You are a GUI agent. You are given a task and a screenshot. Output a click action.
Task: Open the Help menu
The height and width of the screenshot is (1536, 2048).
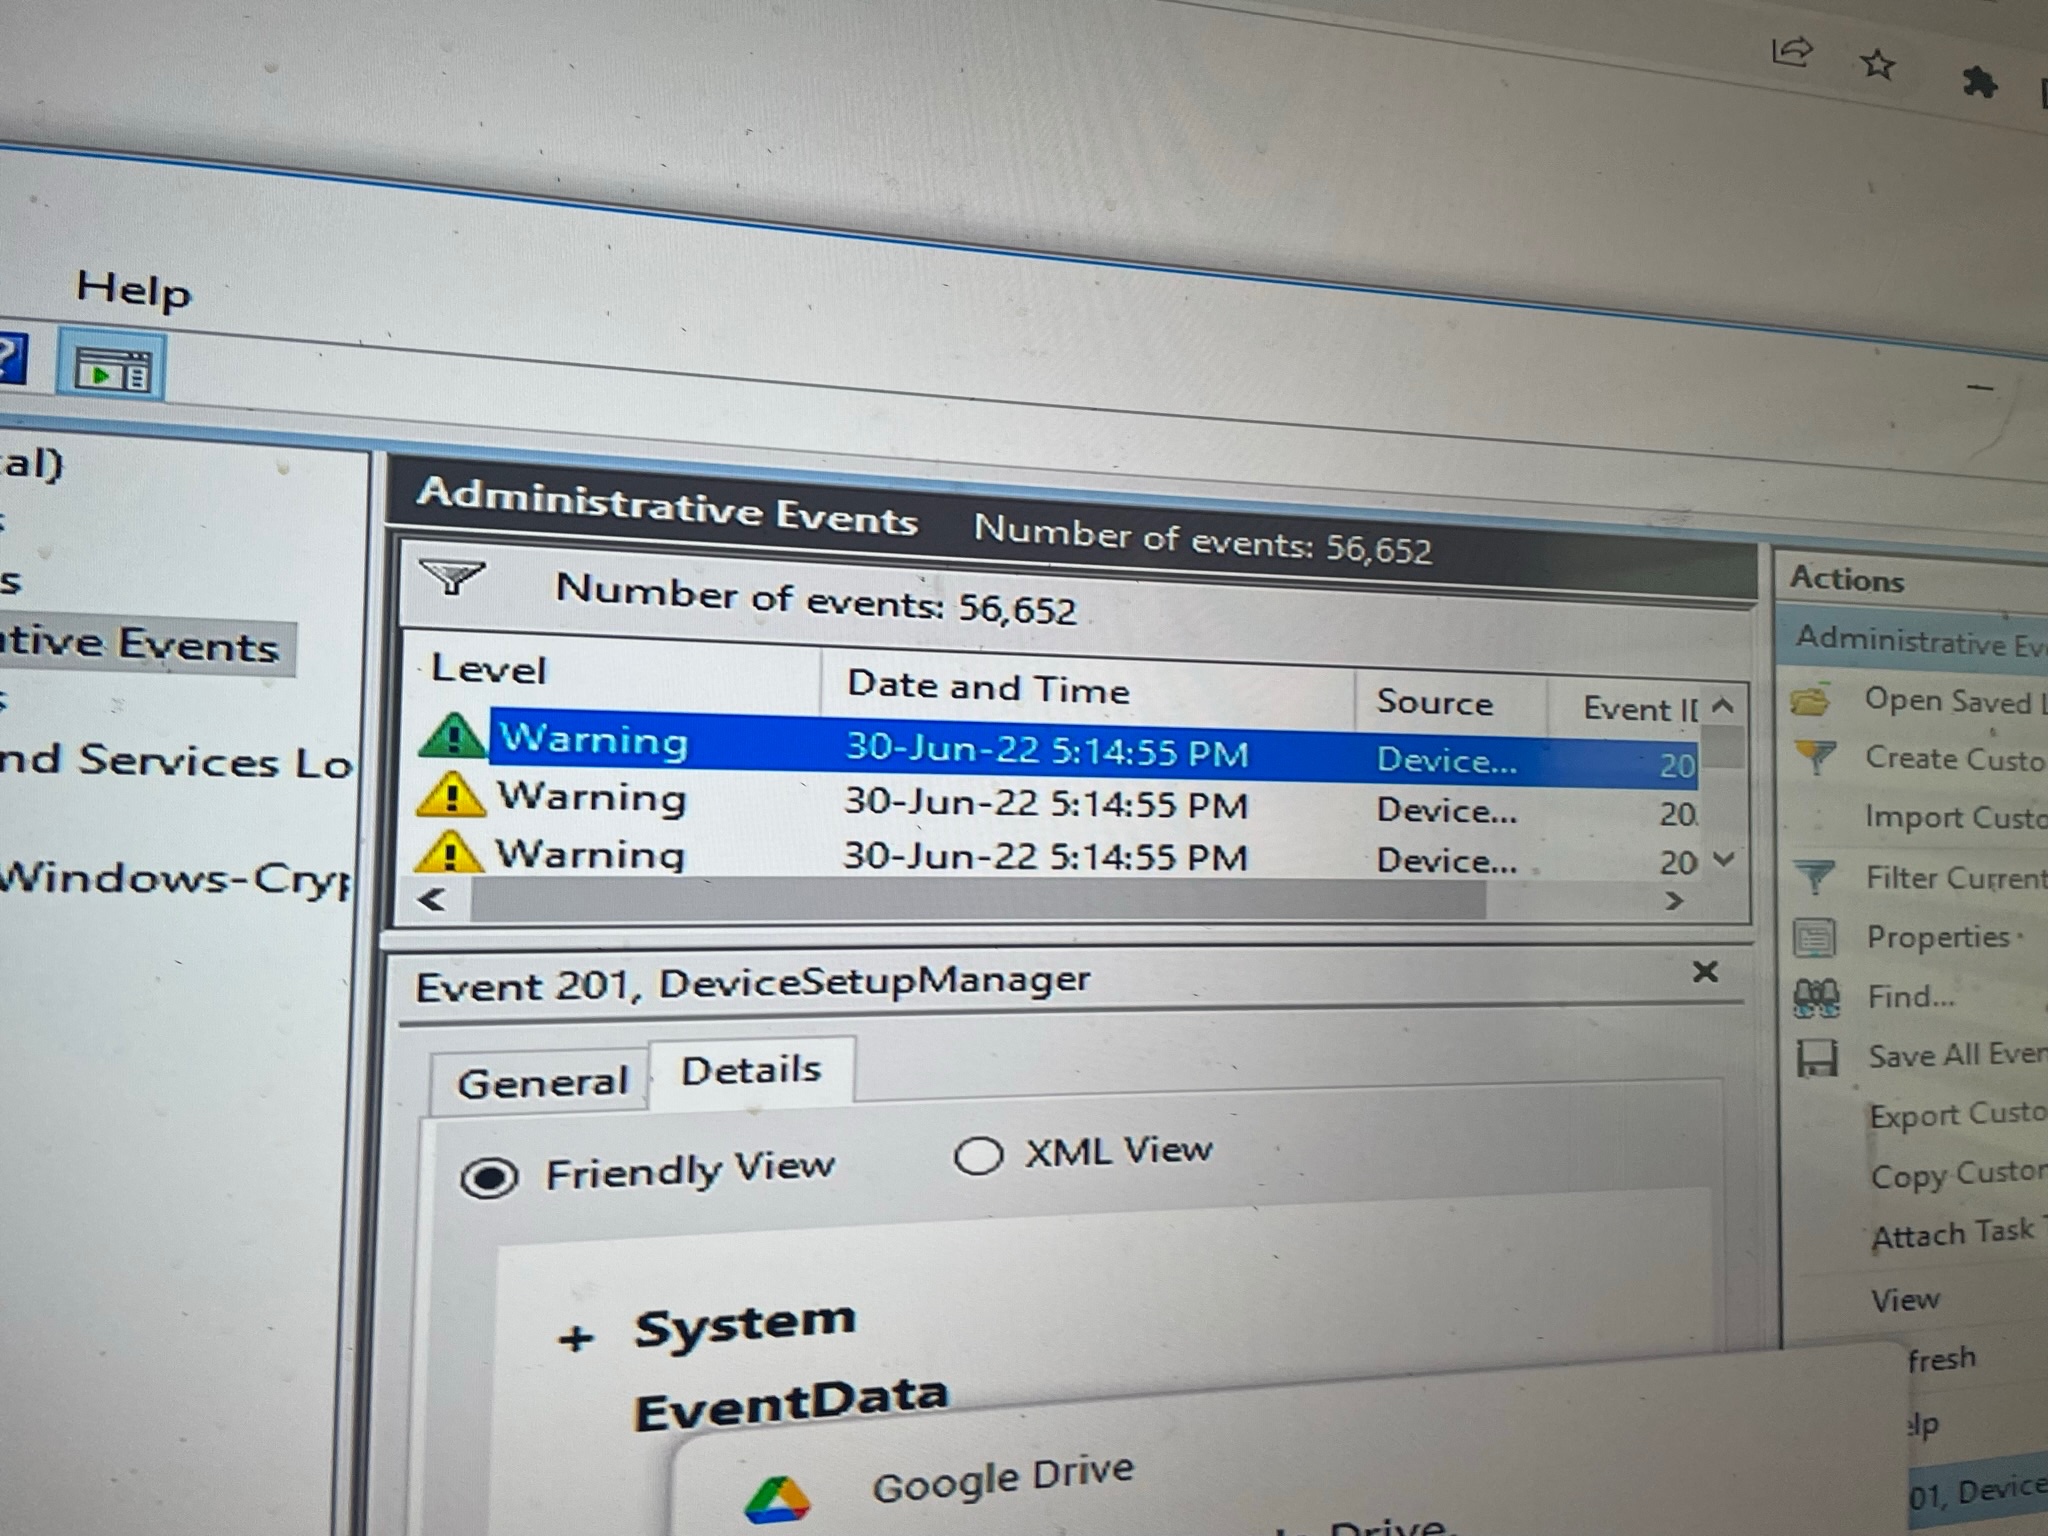click(133, 290)
